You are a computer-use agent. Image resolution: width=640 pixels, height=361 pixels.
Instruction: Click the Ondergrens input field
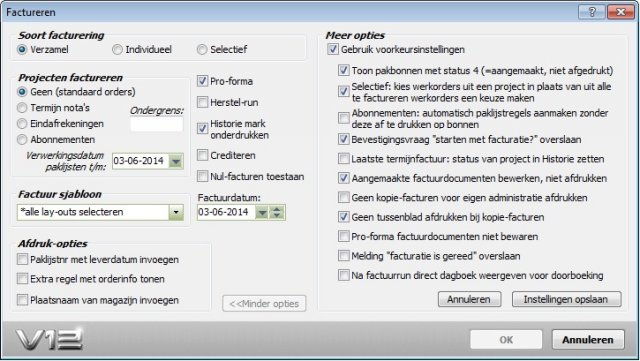(157, 125)
